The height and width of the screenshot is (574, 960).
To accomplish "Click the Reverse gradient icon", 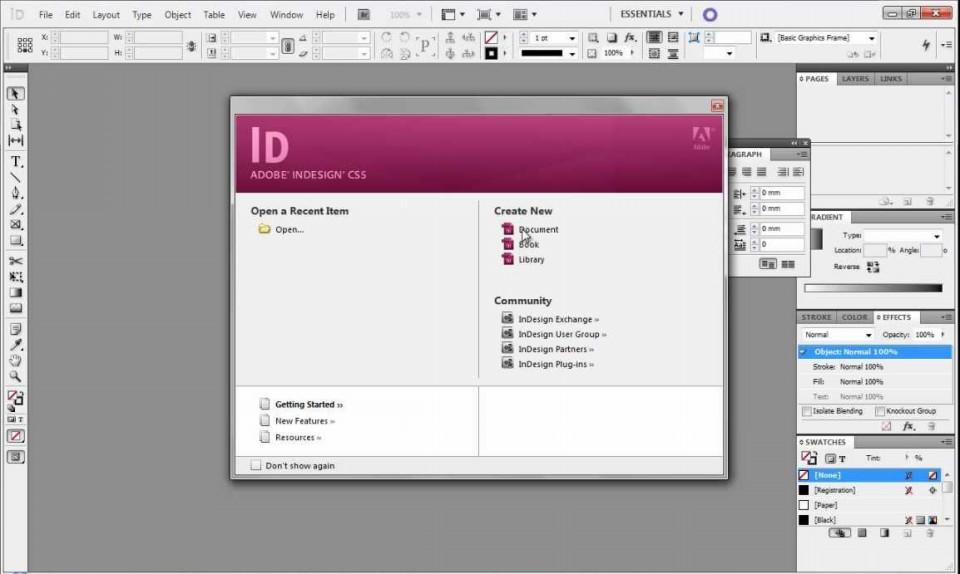I will pos(873,267).
